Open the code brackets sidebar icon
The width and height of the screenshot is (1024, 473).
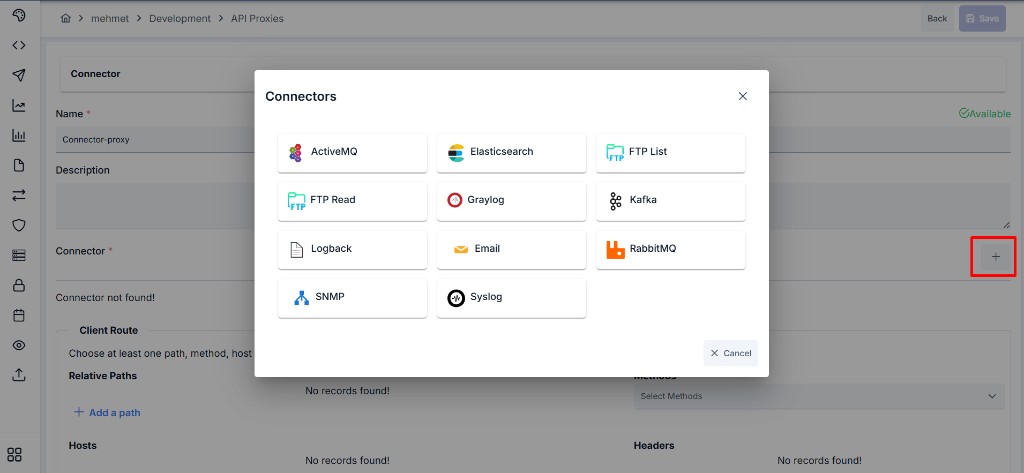point(19,45)
